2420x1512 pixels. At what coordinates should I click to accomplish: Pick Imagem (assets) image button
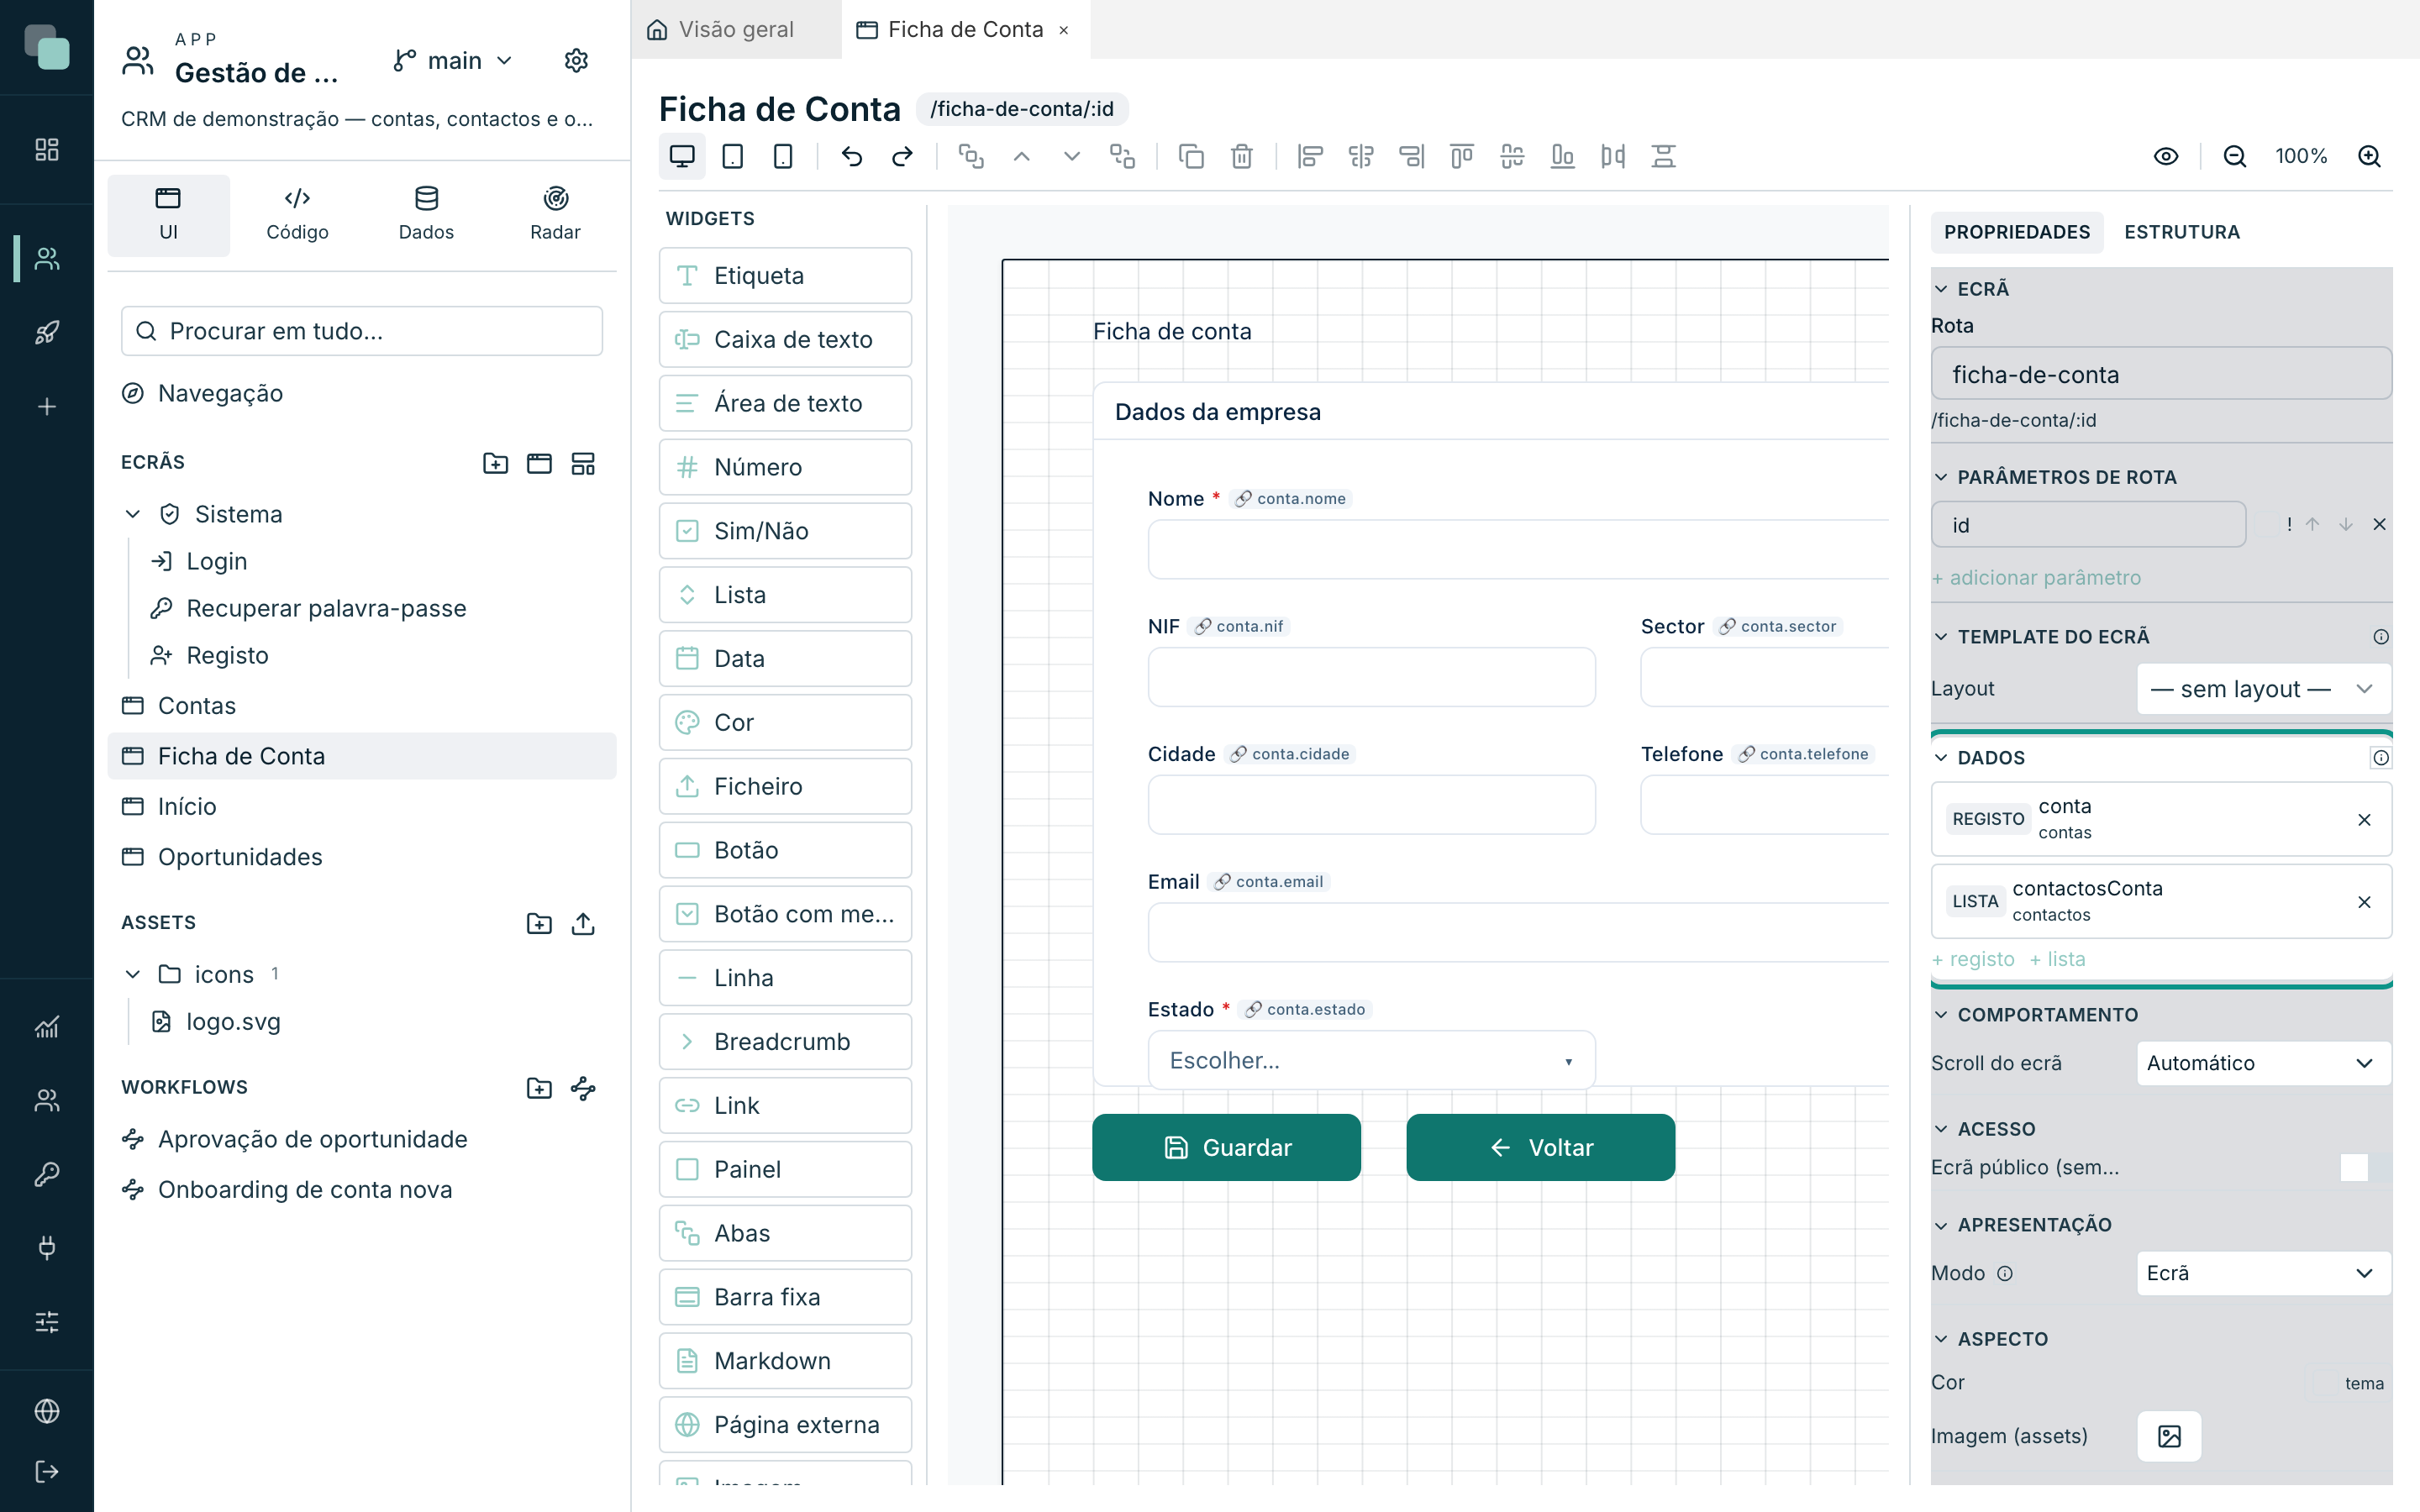coord(2168,1436)
